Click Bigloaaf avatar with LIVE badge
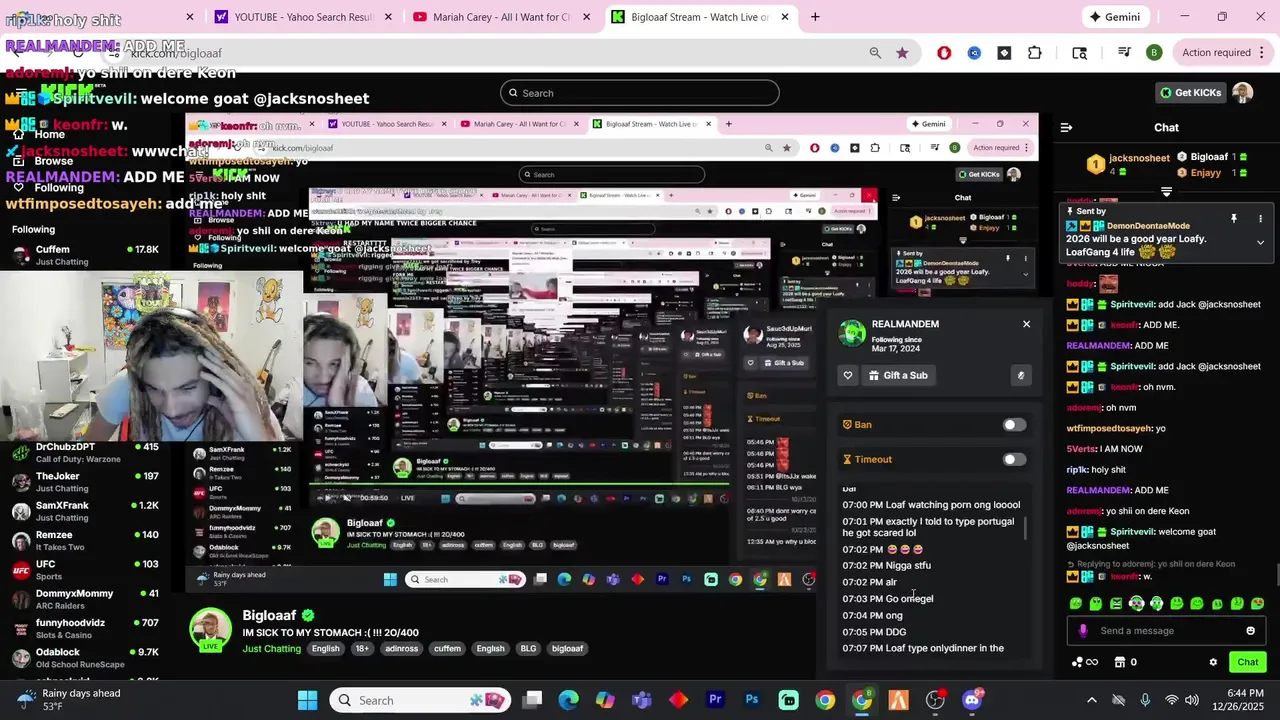 (211, 630)
